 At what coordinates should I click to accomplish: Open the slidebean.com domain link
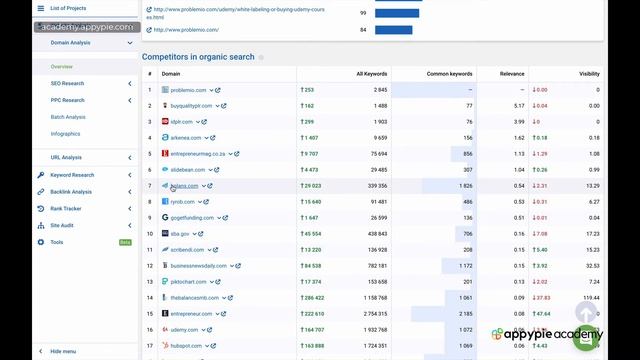(x=188, y=170)
